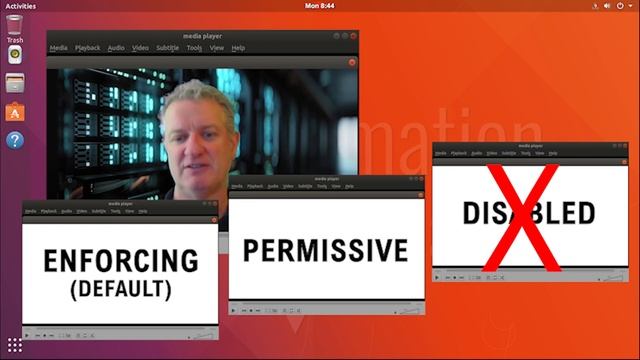Open Media menu in Permissive window
Screen dimensions: 640x360
pos(237,187)
